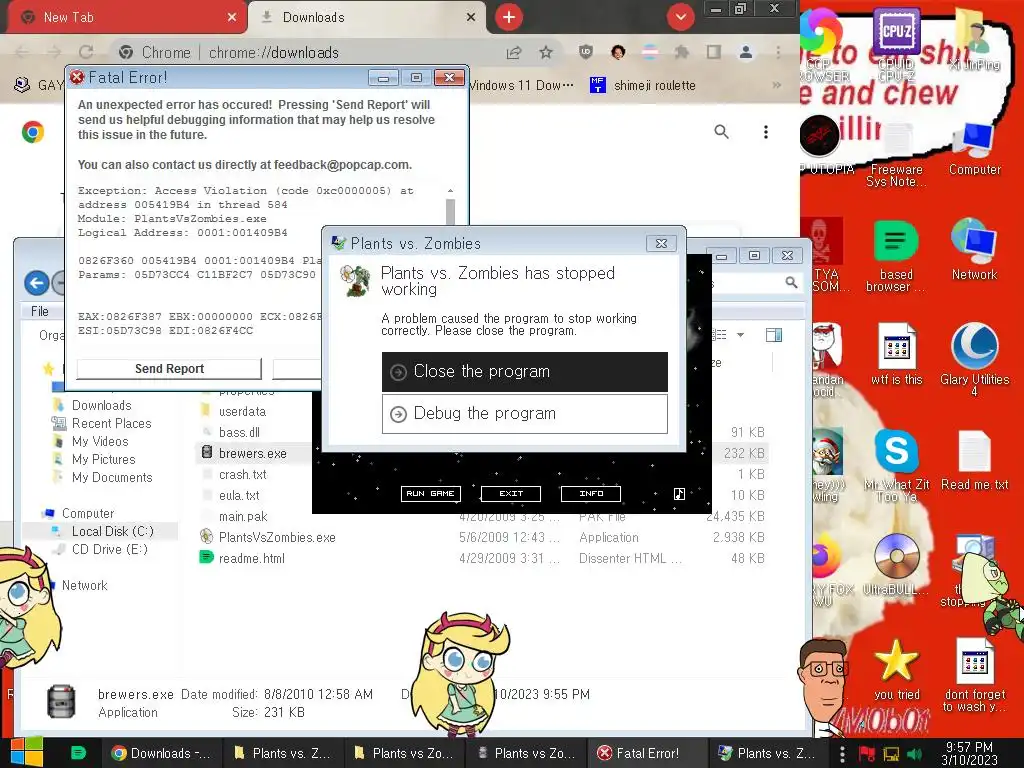Click the EXIT button in launcher
The image size is (1024, 768).
511,494
